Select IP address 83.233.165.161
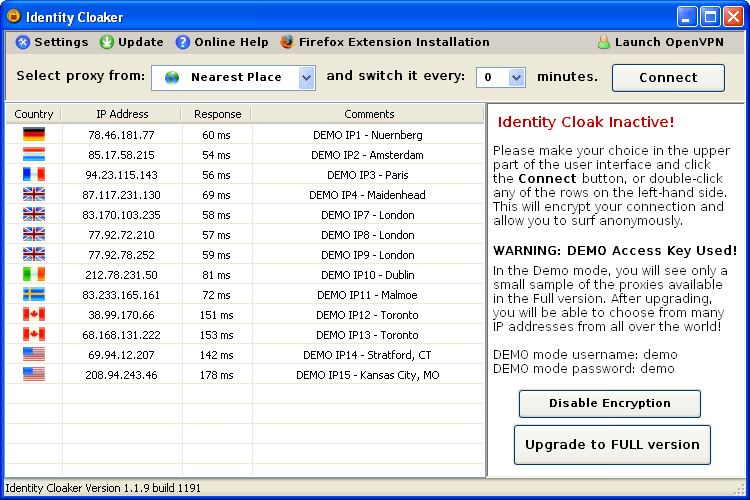The image size is (750, 500). (121, 295)
